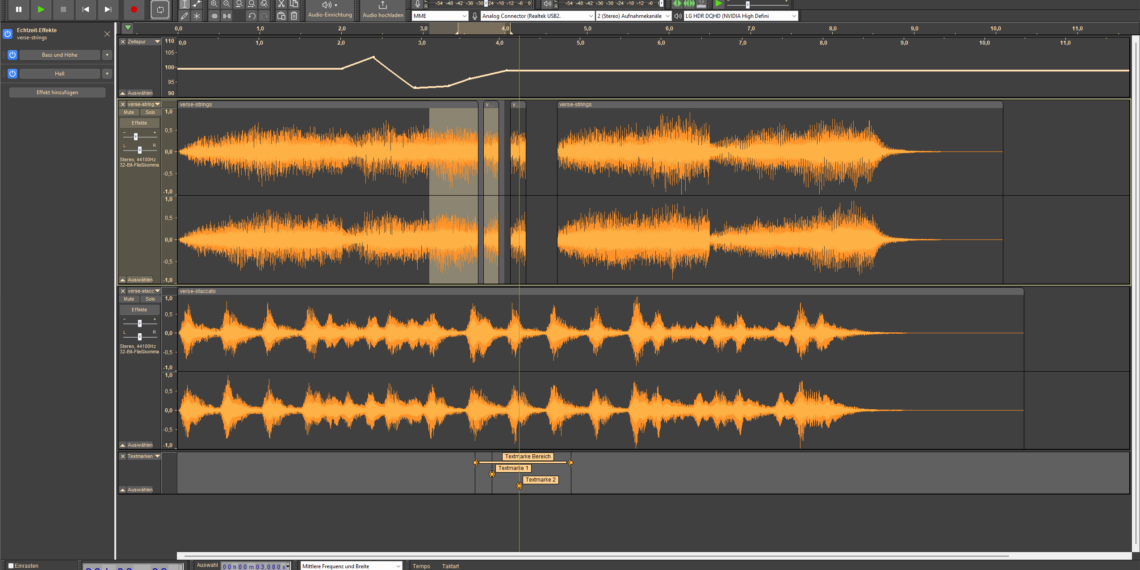
Task: Select the Draw pencil tool
Action: point(184,16)
